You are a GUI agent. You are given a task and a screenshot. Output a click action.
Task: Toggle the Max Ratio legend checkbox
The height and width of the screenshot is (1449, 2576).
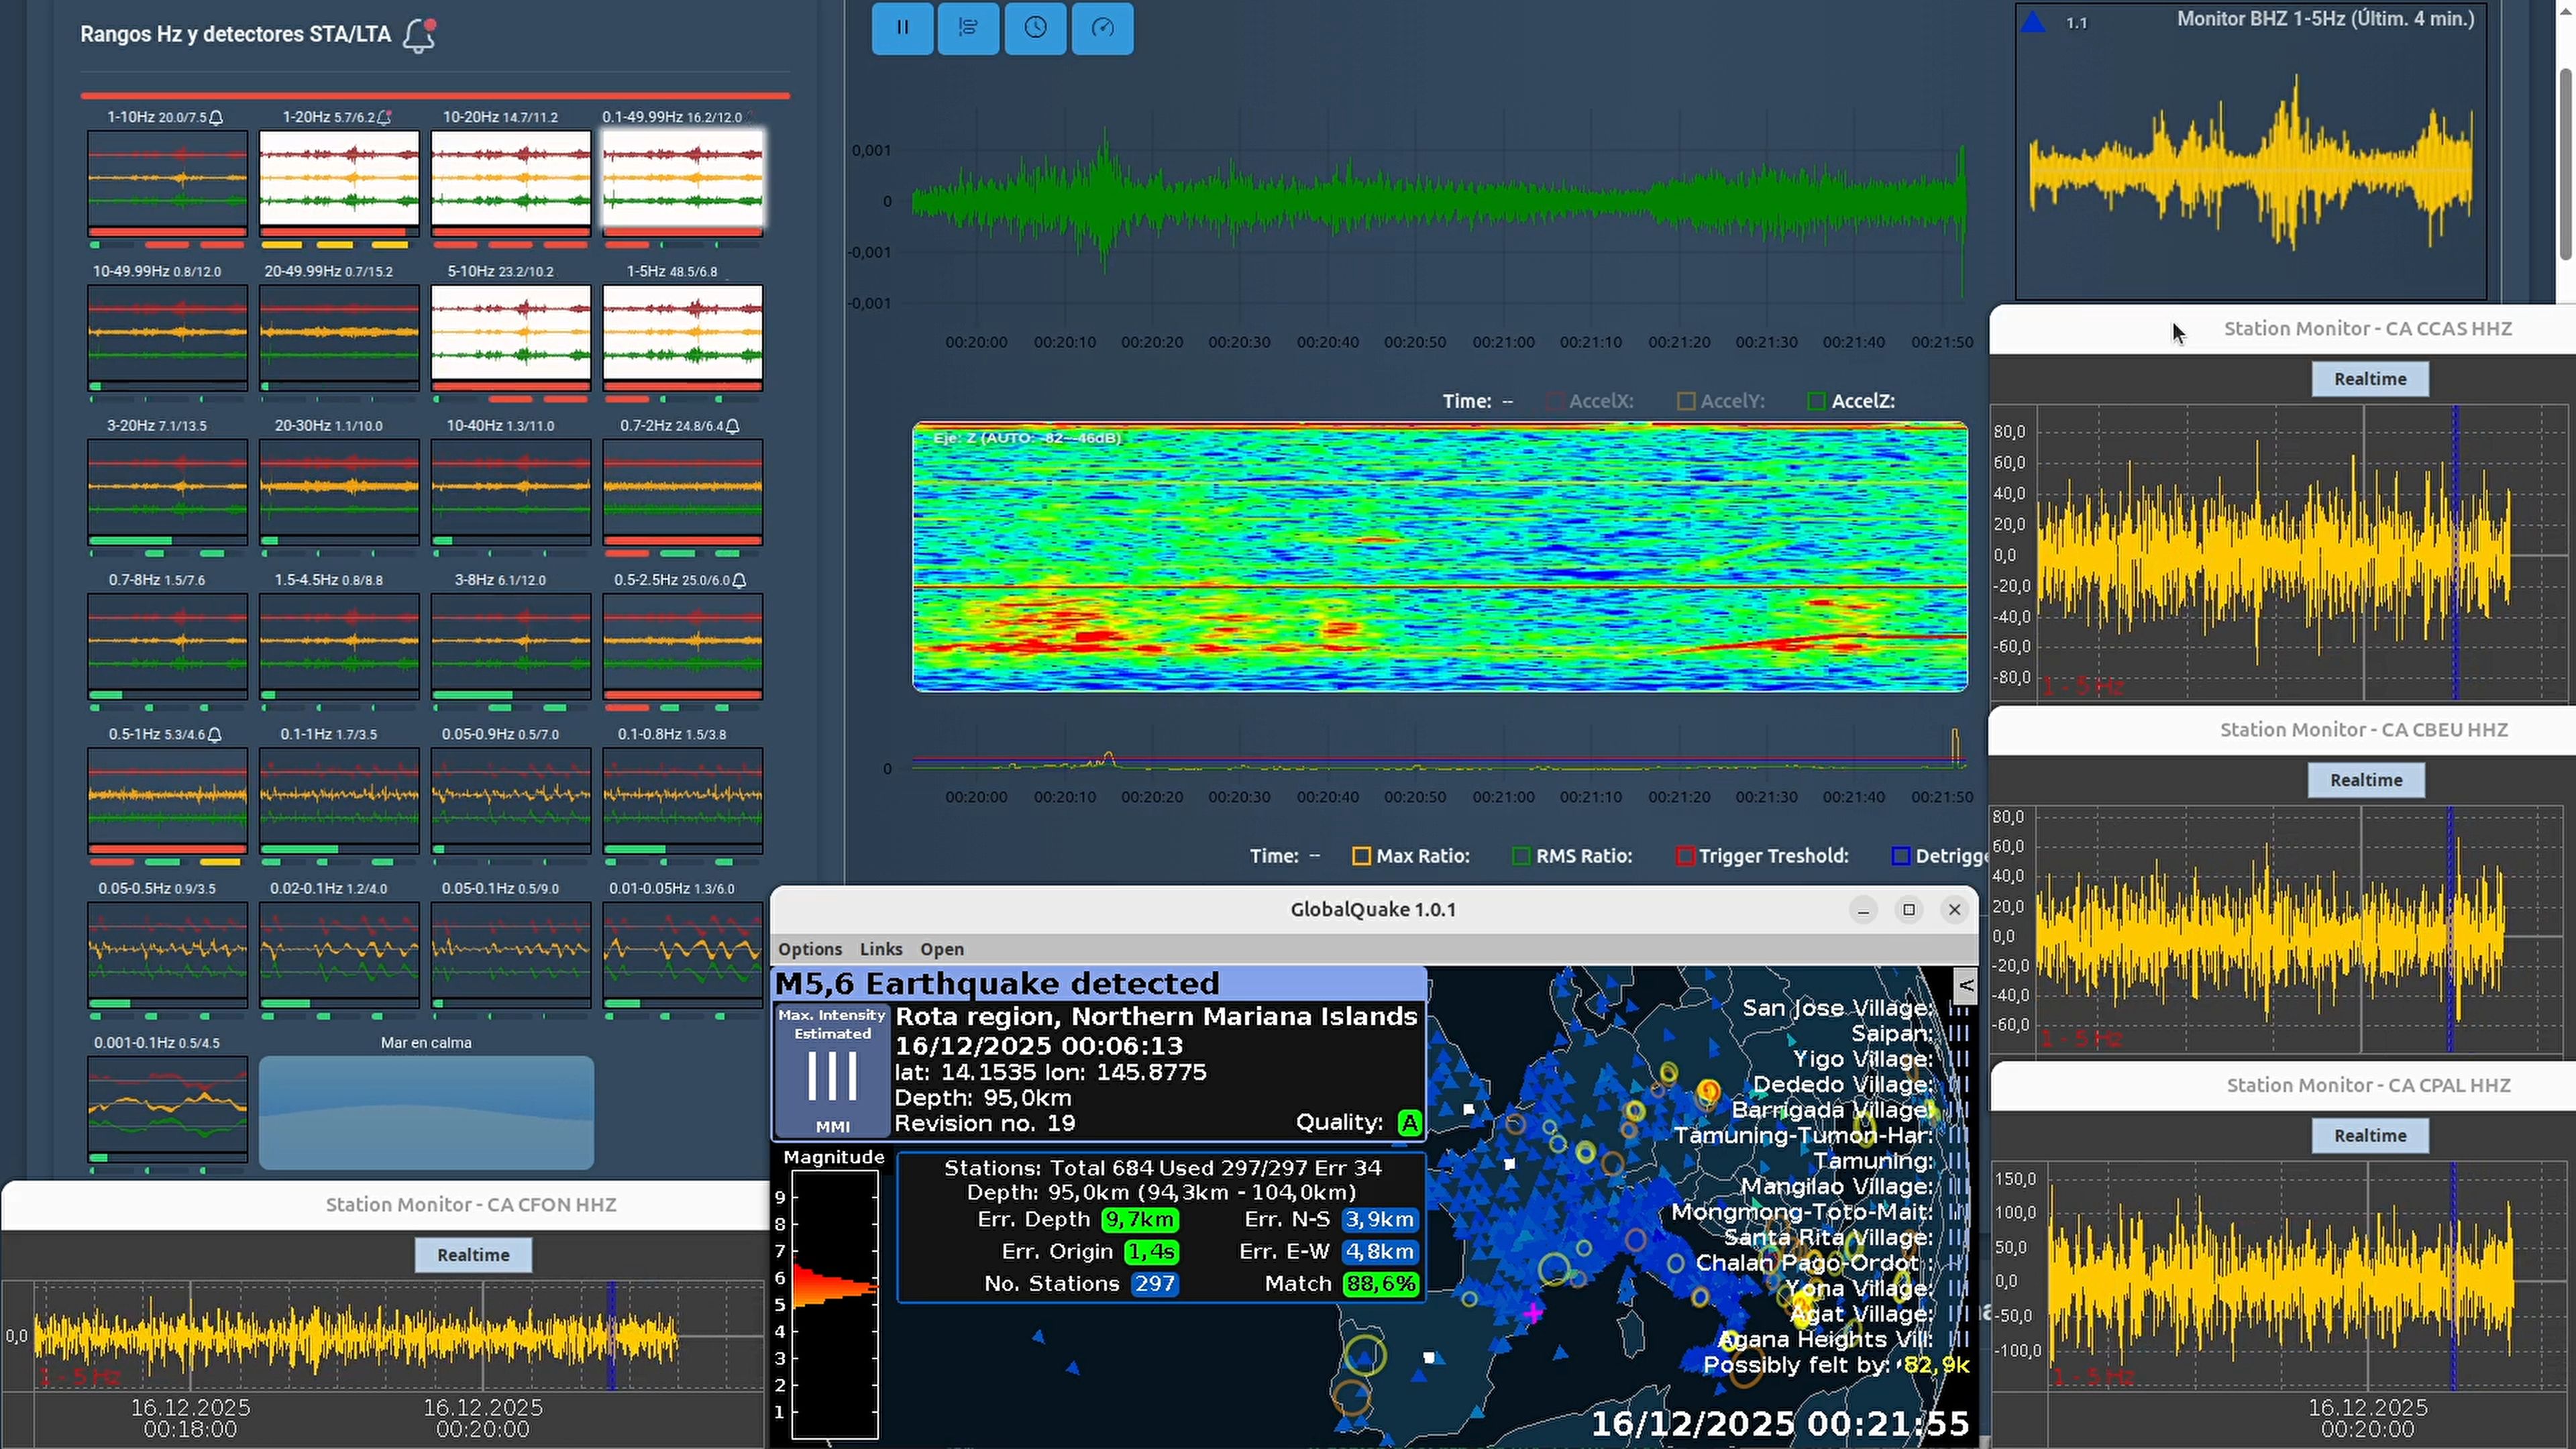click(x=1361, y=857)
